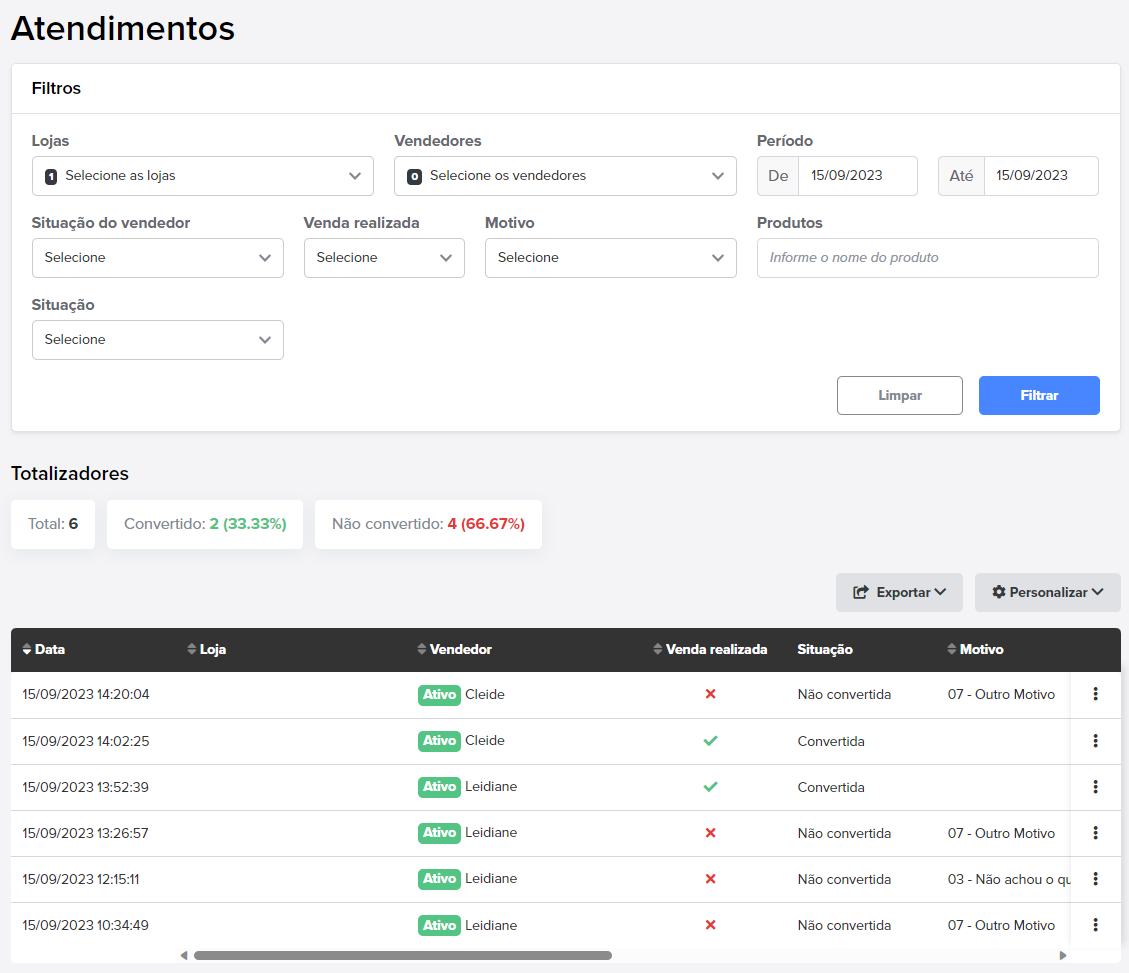The width and height of the screenshot is (1129, 973).
Task: Click the Período De date field
Action: tap(857, 176)
